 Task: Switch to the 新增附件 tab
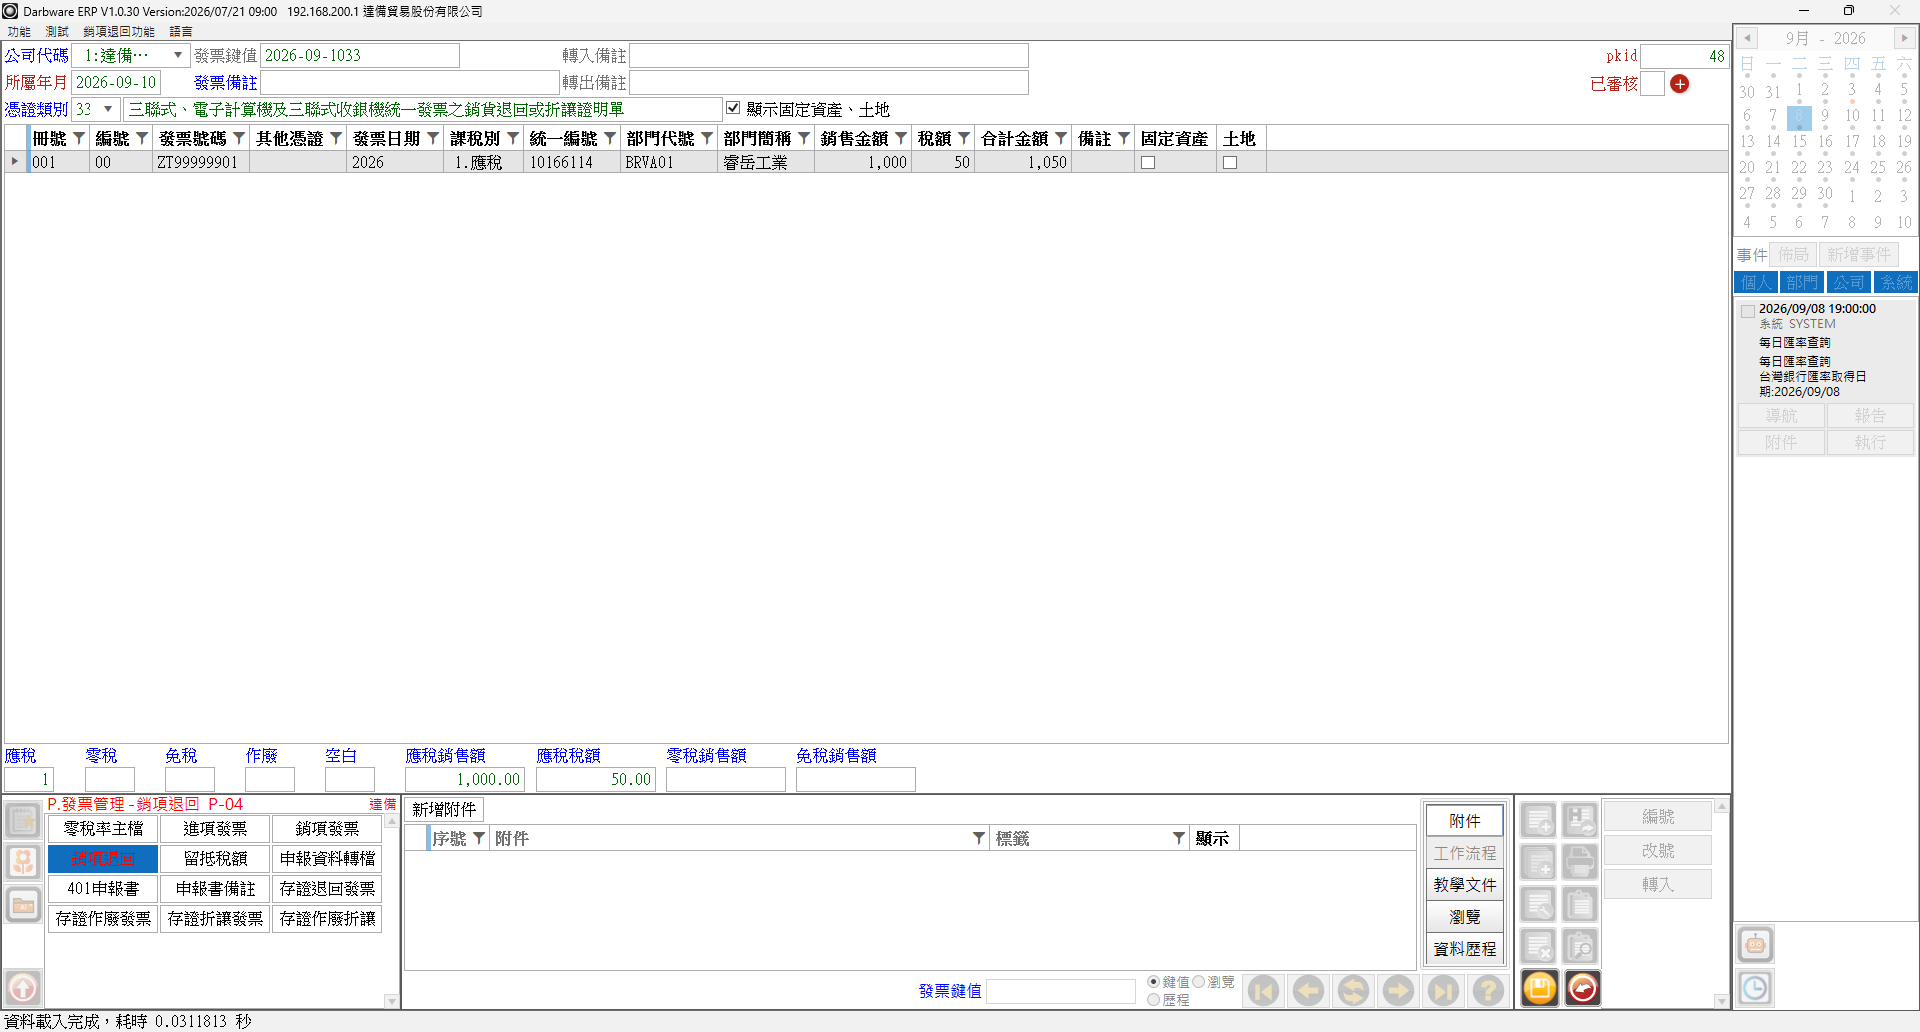pyautogui.click(x=444, y=809)
